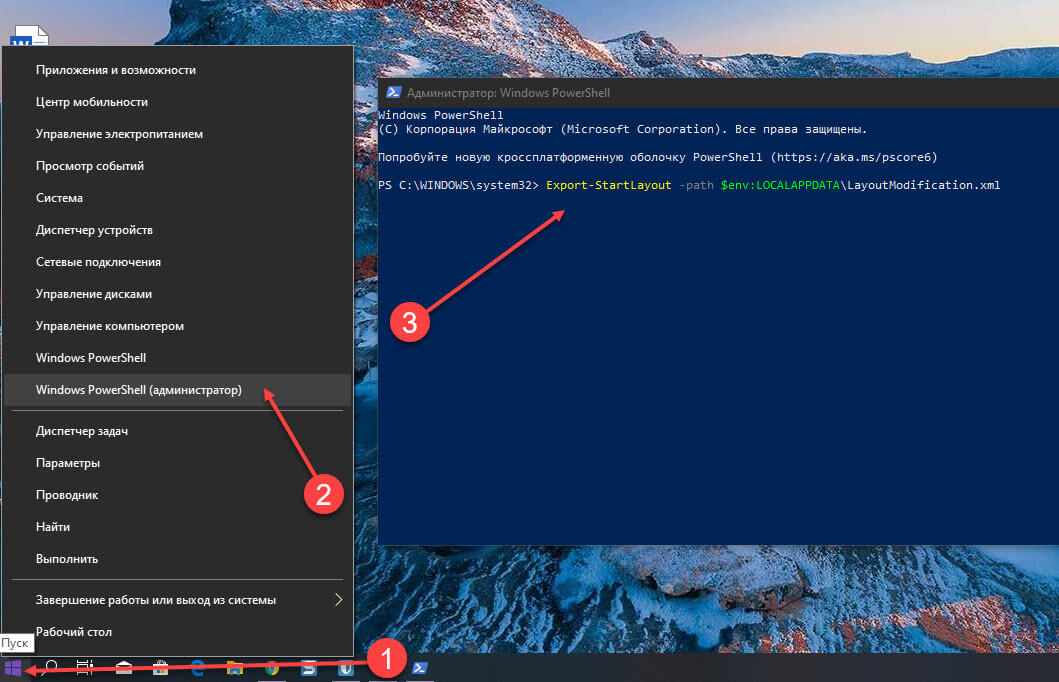Open Управление электропитанием

[178, 134]
